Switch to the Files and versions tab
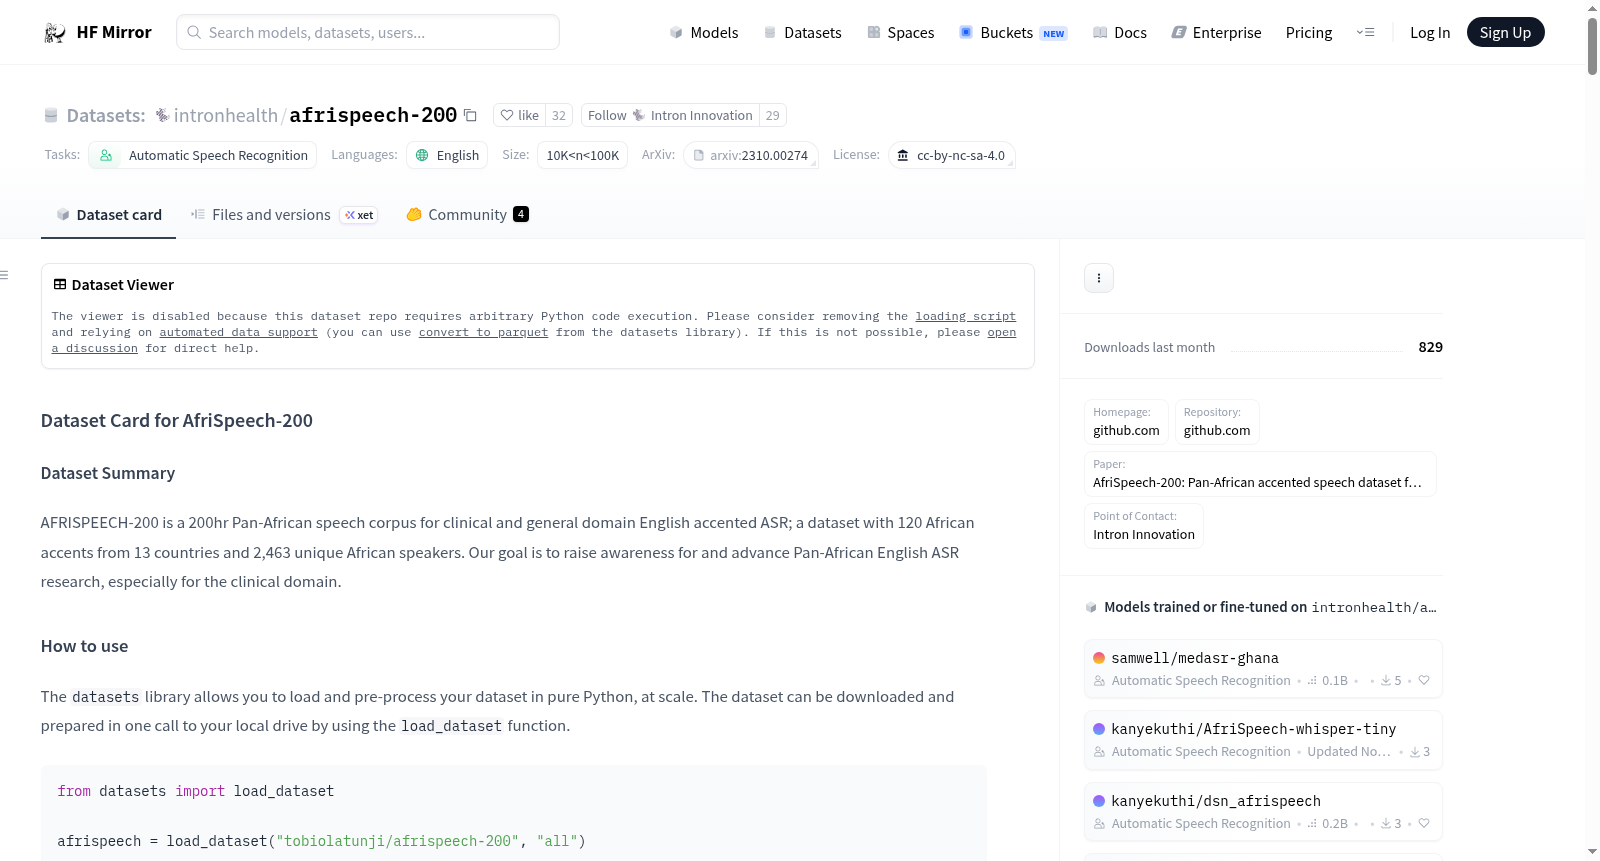 284,215
